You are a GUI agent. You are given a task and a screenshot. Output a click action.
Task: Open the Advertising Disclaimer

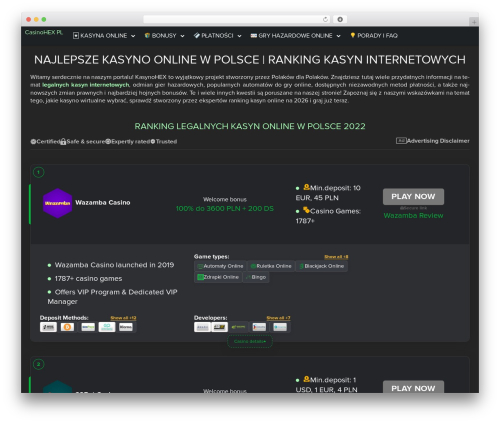coord(433,141)
